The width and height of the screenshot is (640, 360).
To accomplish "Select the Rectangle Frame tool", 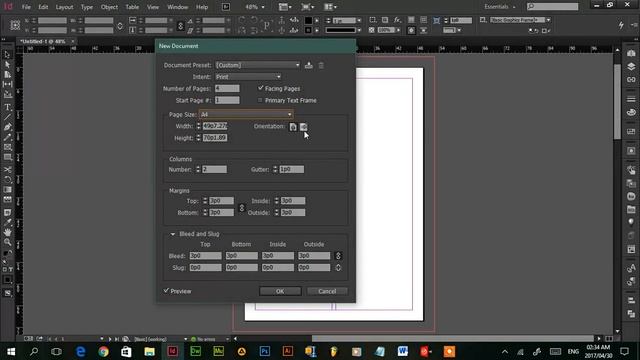I will pos(7,147).
